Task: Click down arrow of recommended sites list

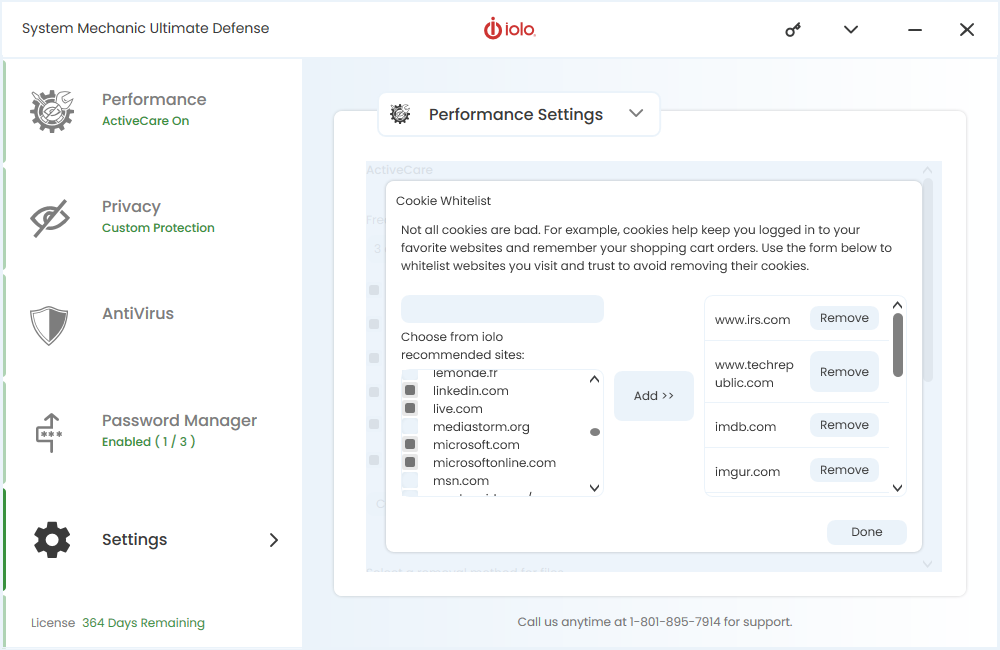Action: (x=594, y=488)
